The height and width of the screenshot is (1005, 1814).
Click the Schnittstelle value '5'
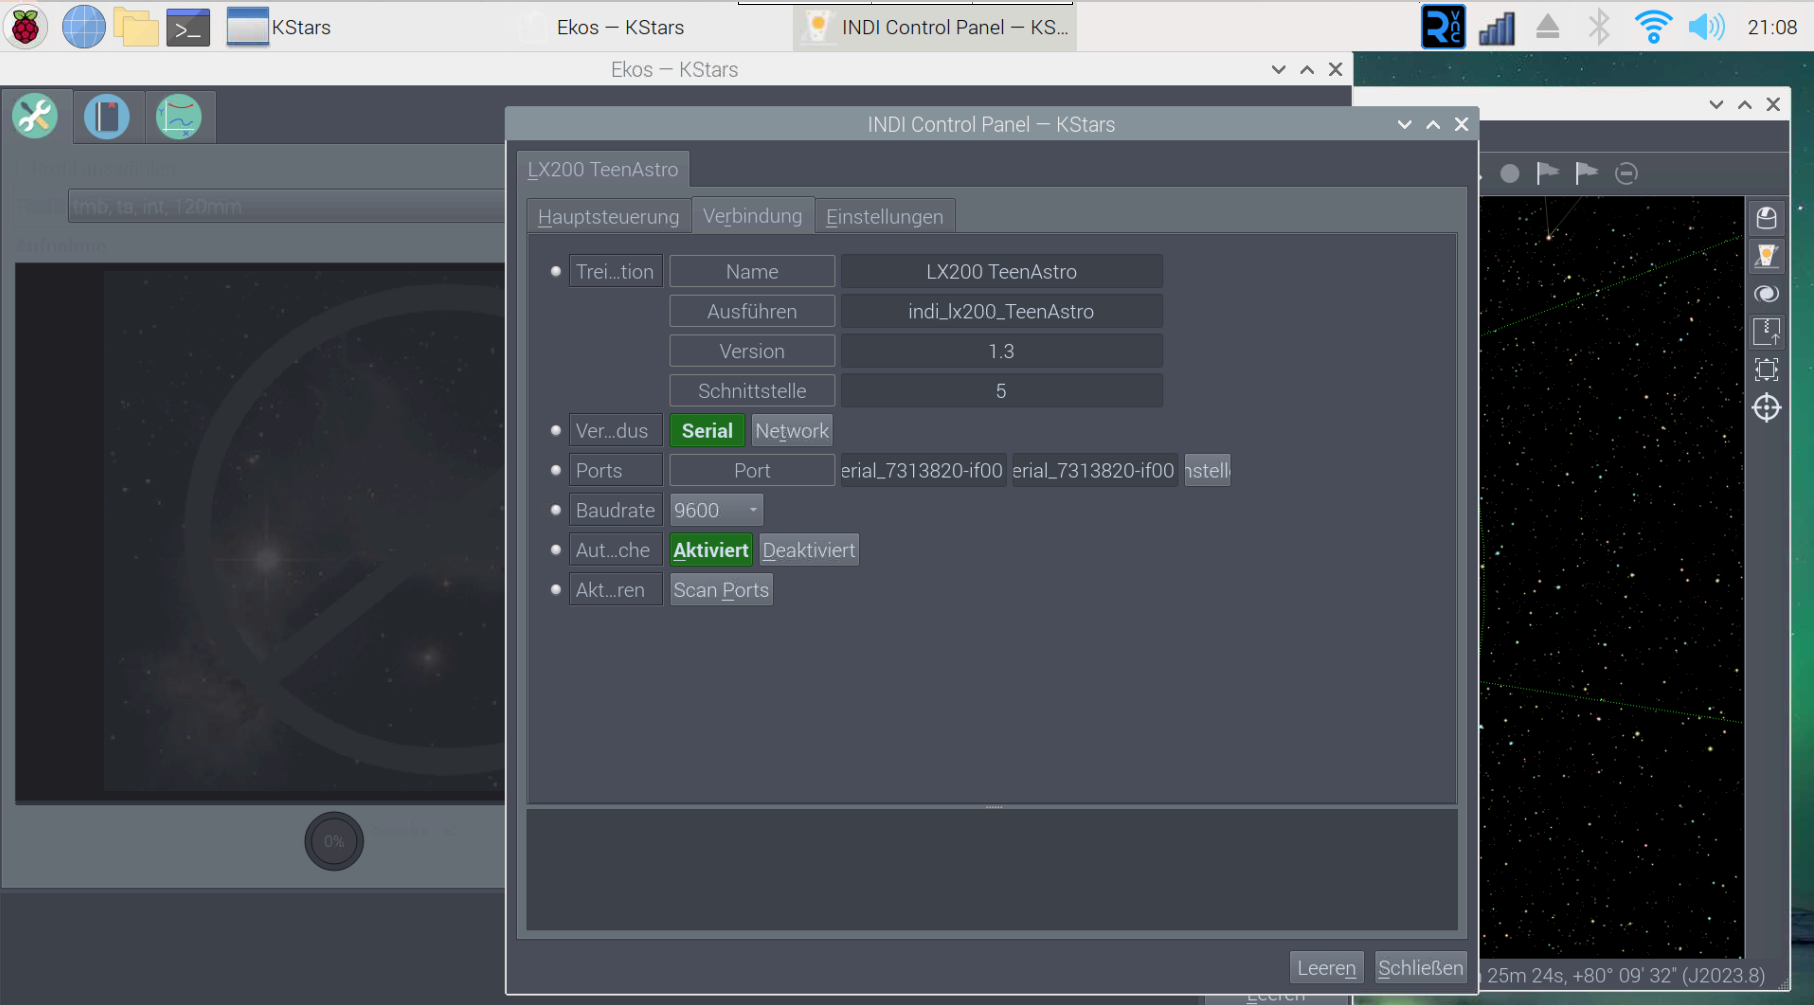[1001, 391]
